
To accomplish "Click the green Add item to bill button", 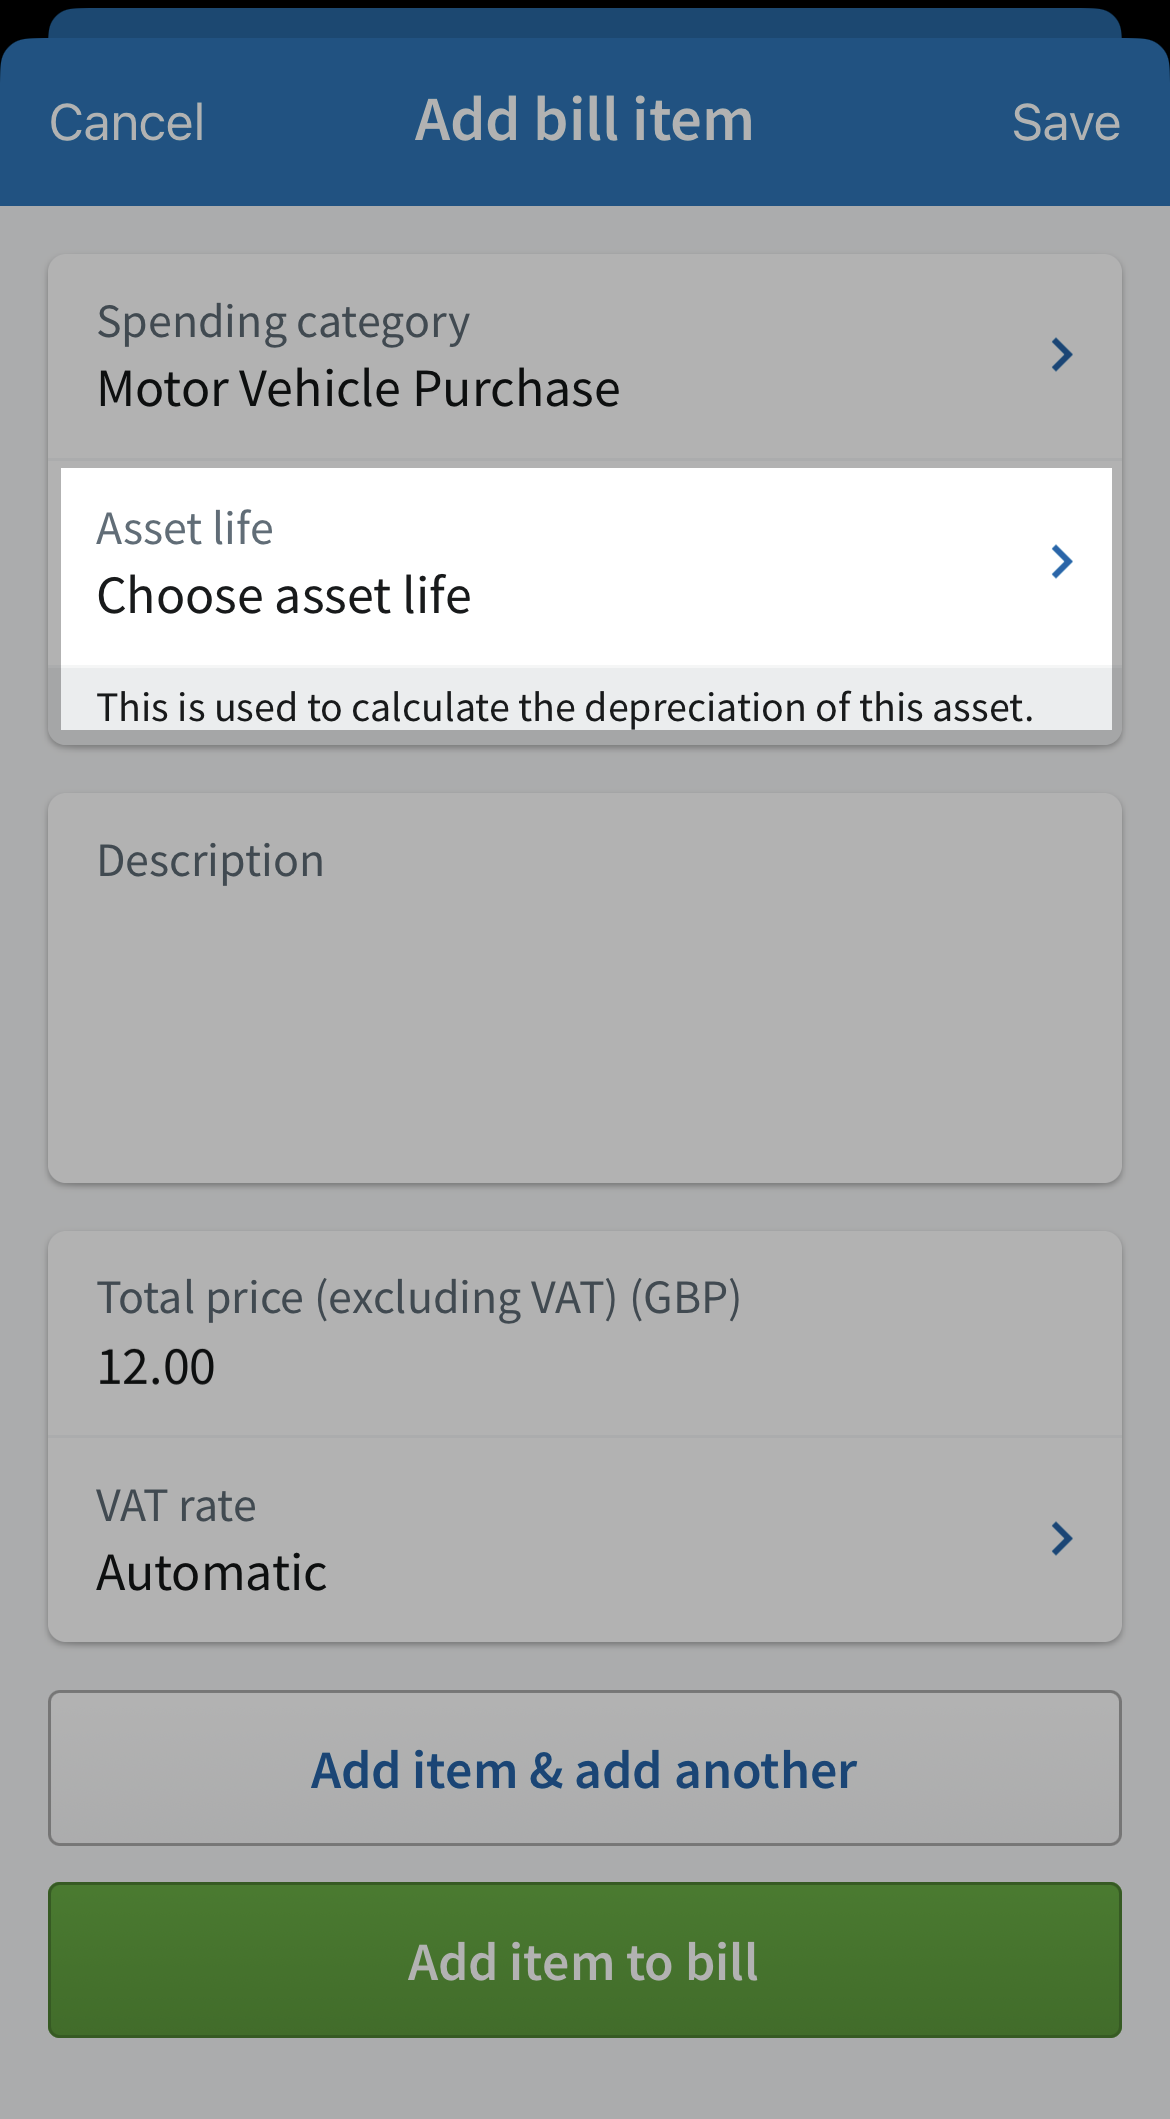I will click(585, 1961).
